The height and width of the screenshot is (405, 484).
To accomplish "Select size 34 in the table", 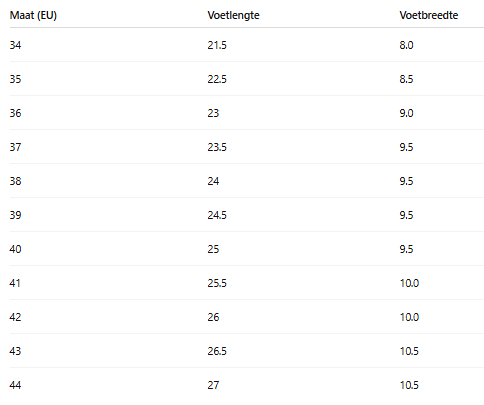I will pos(15,45).
